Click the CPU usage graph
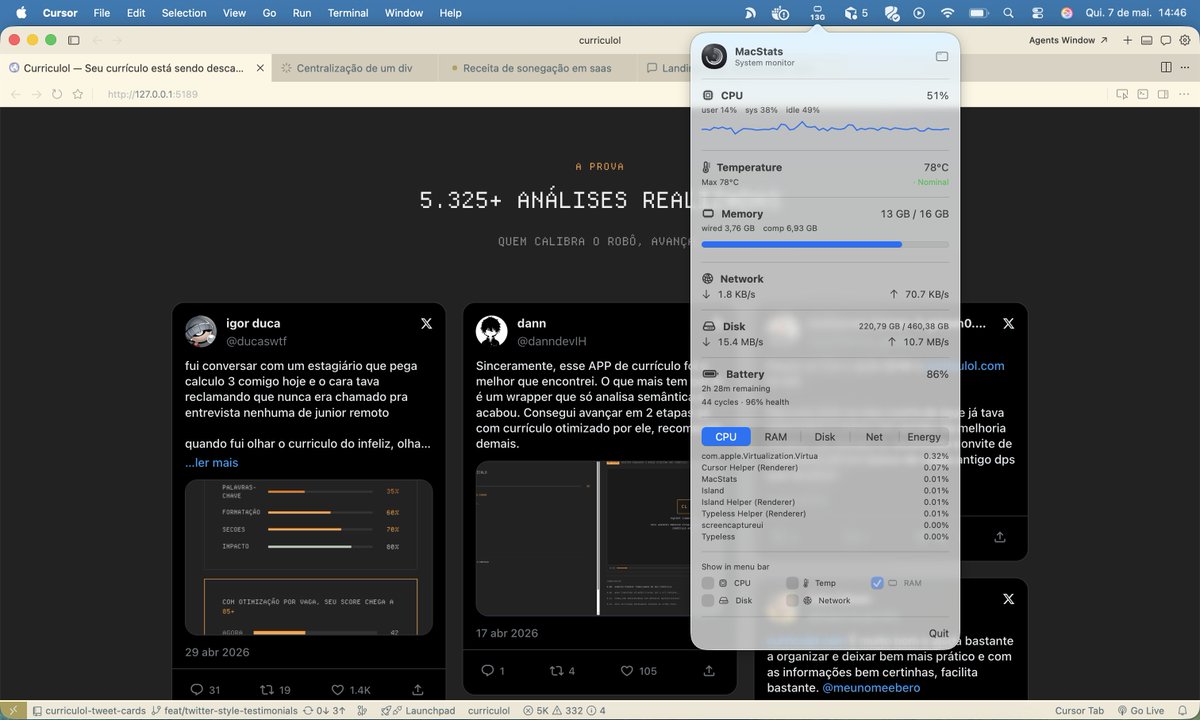The image size is (1200, 720). click(825, 128)
